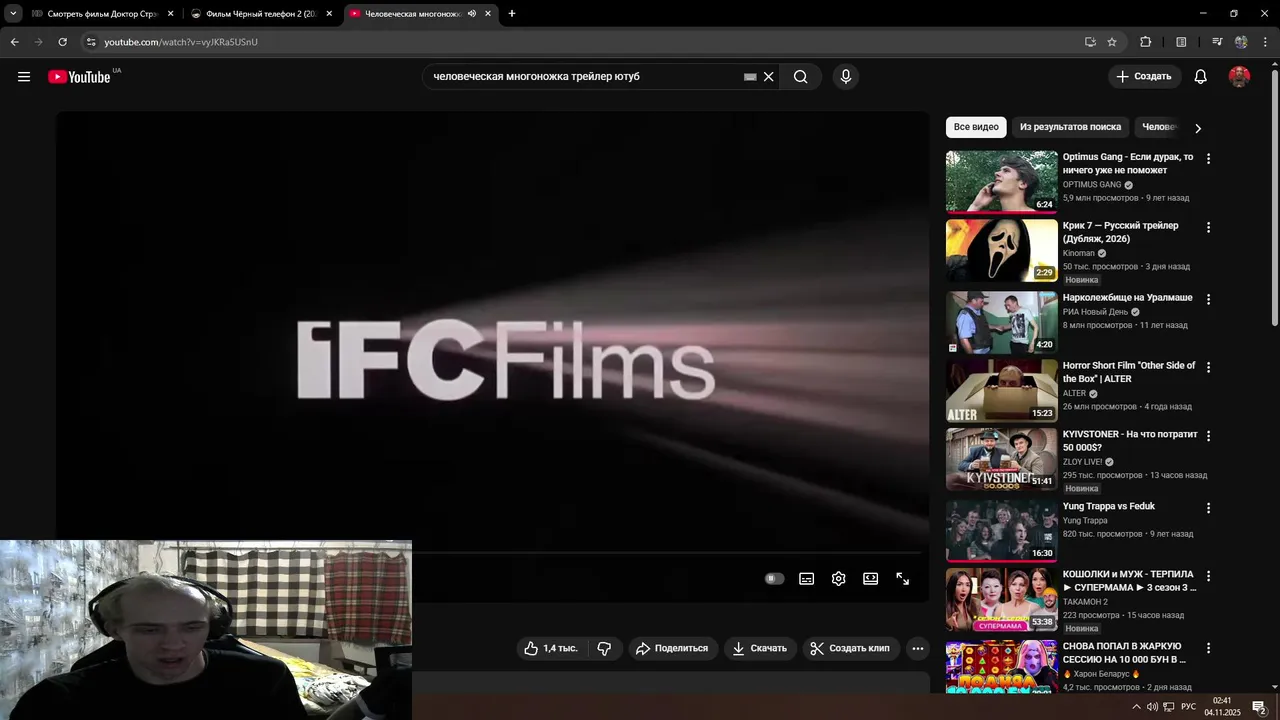1280x720 pixels.
Task: Toggle autoplay switch in player
Action: coord(774,579)
